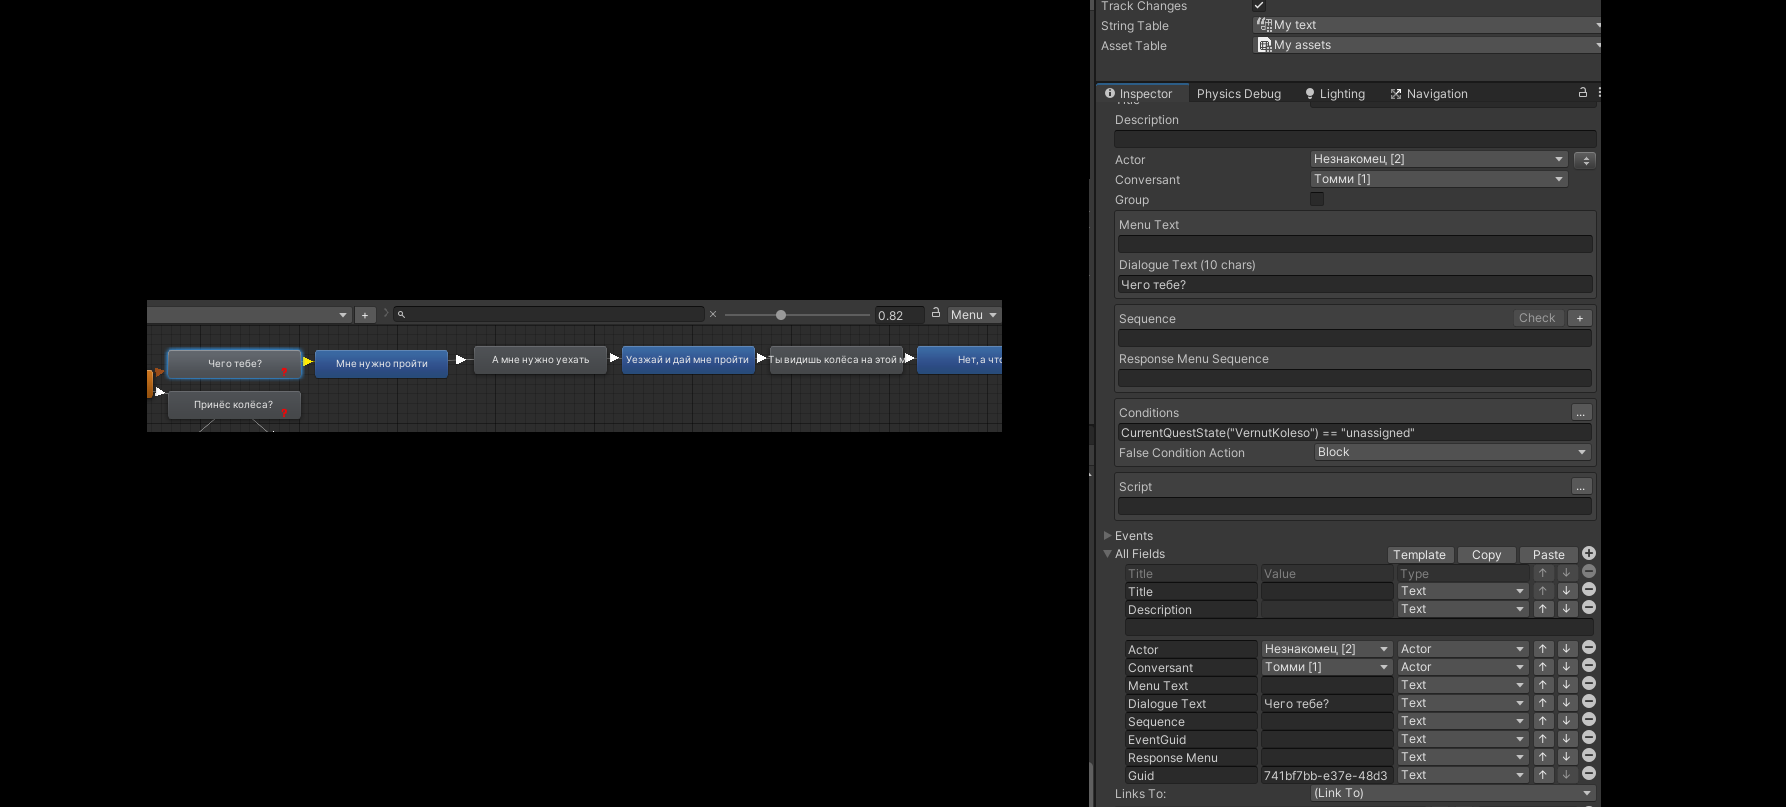Select the А мне нужно уехать node
The image size is (1786, 807).
point(540,360)
